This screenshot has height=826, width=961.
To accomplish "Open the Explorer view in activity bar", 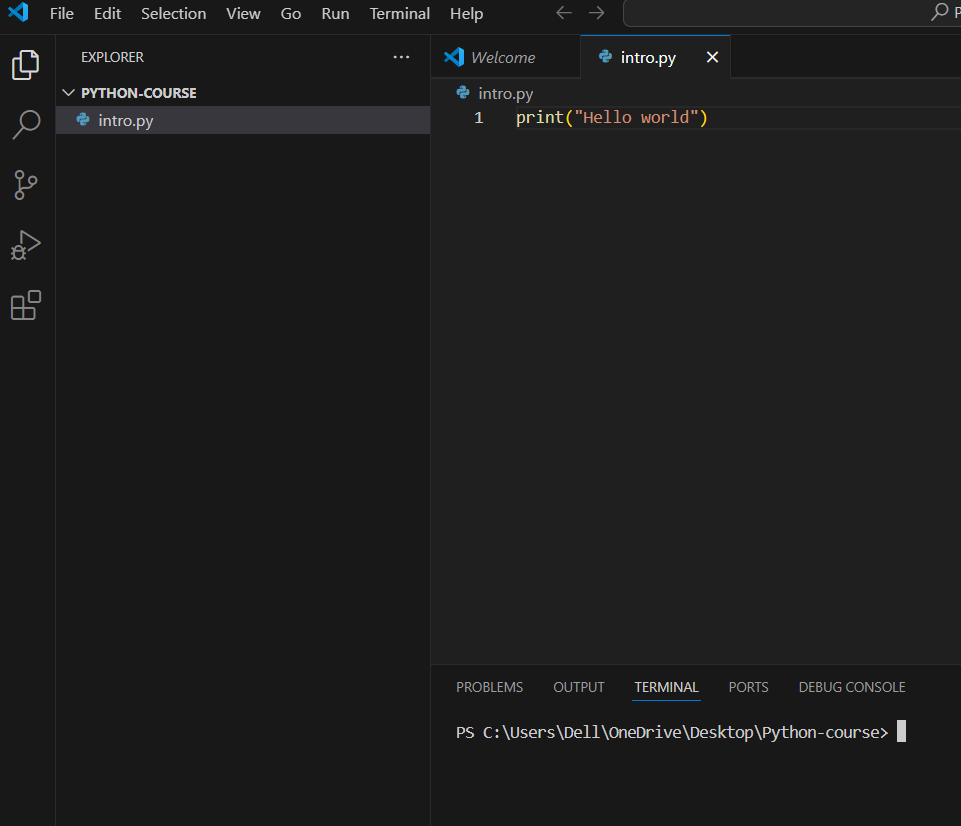I will tap(26, 65).
